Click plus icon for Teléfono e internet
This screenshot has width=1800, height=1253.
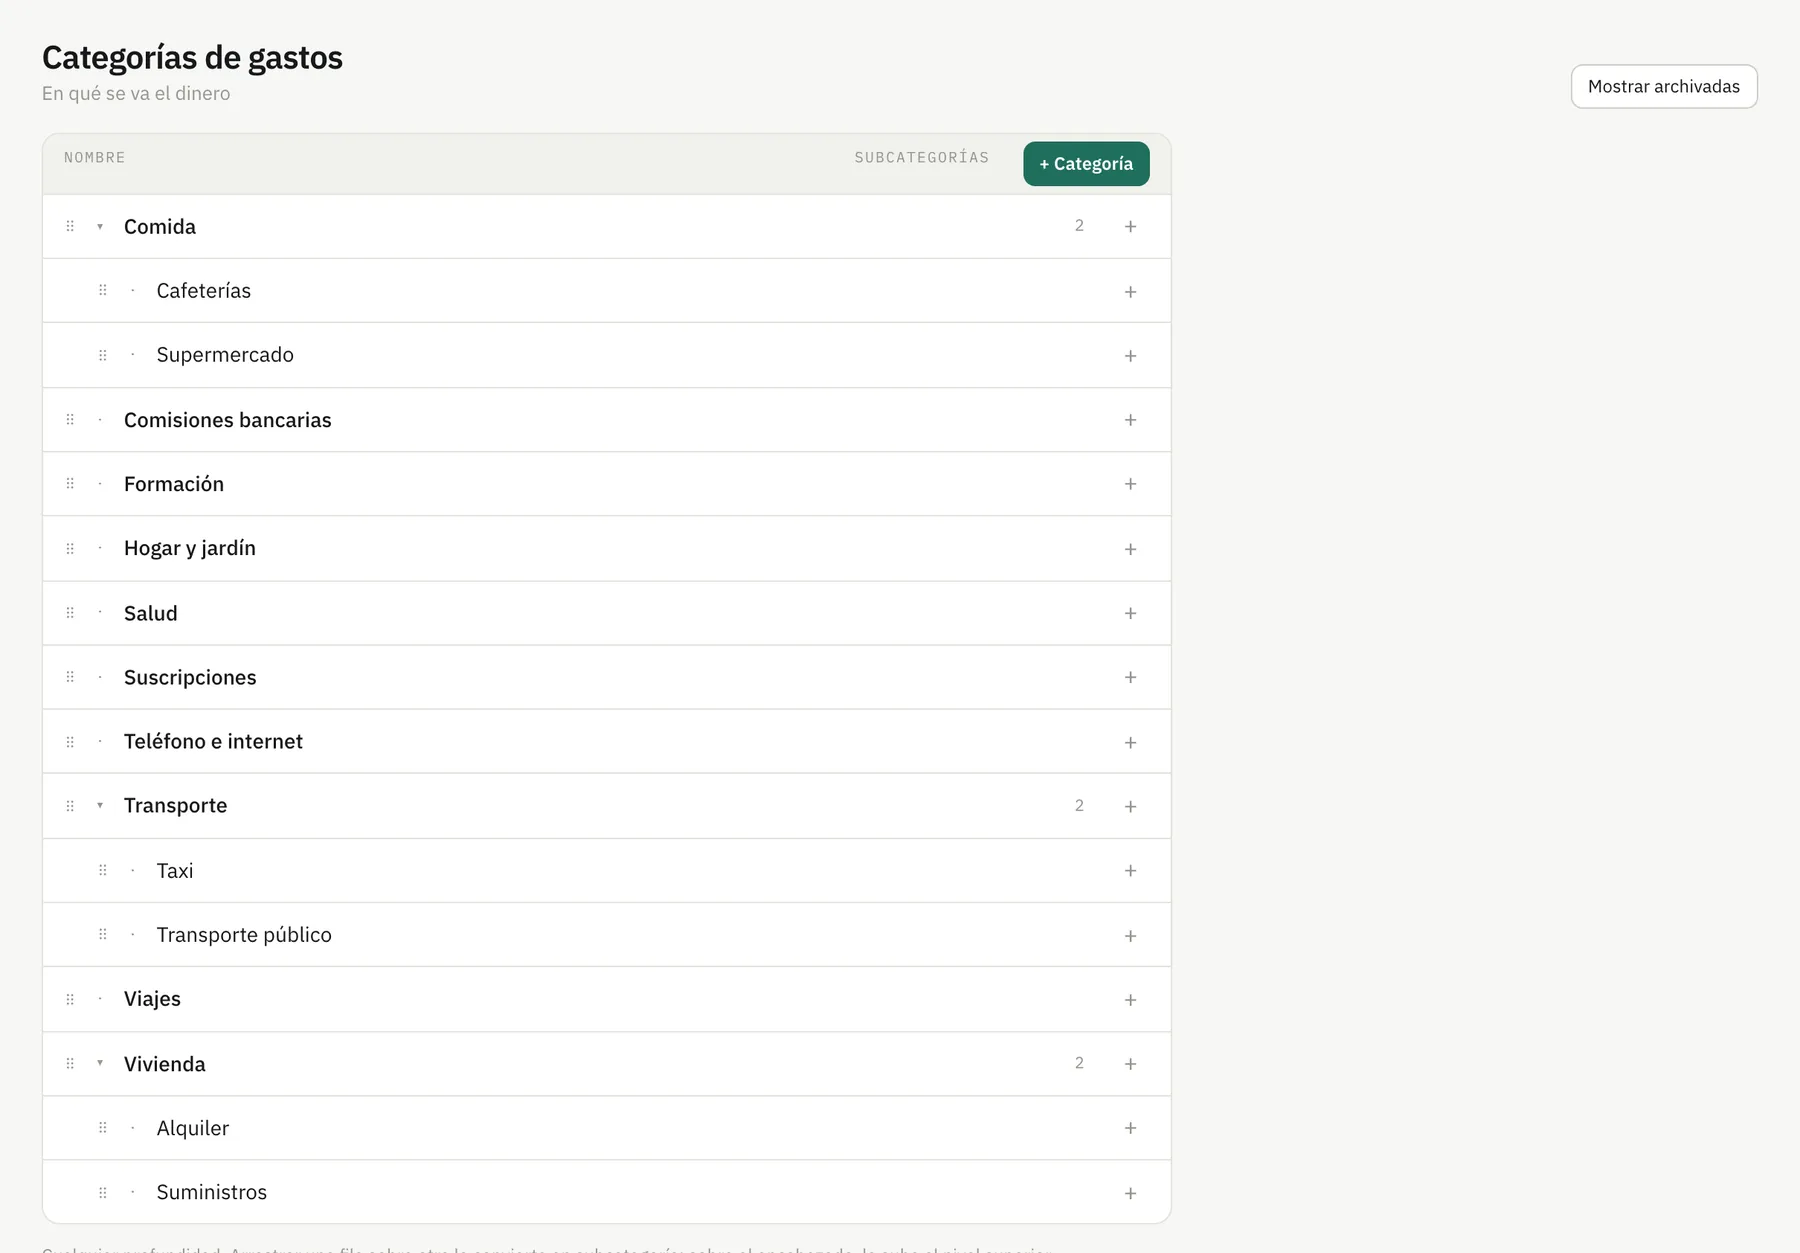(x=1130, y=742)
